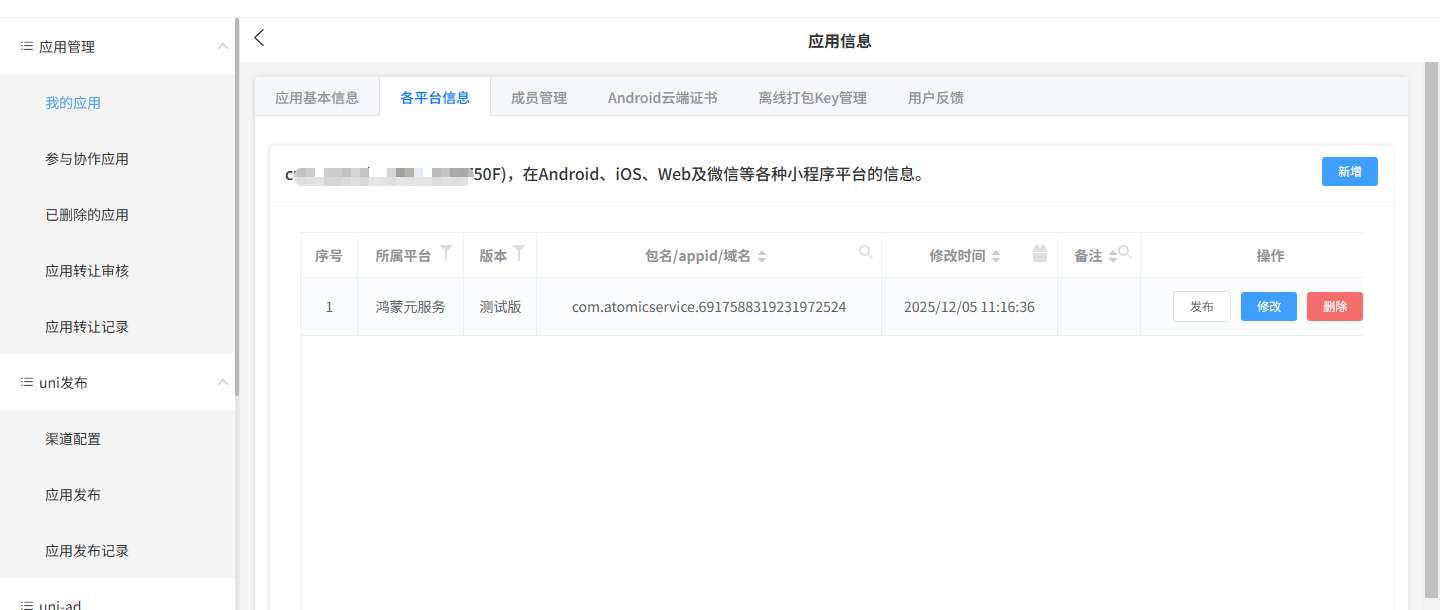Click the 测试版 version link
This screenshot has height=610, width=1440.
pos(500,307)
